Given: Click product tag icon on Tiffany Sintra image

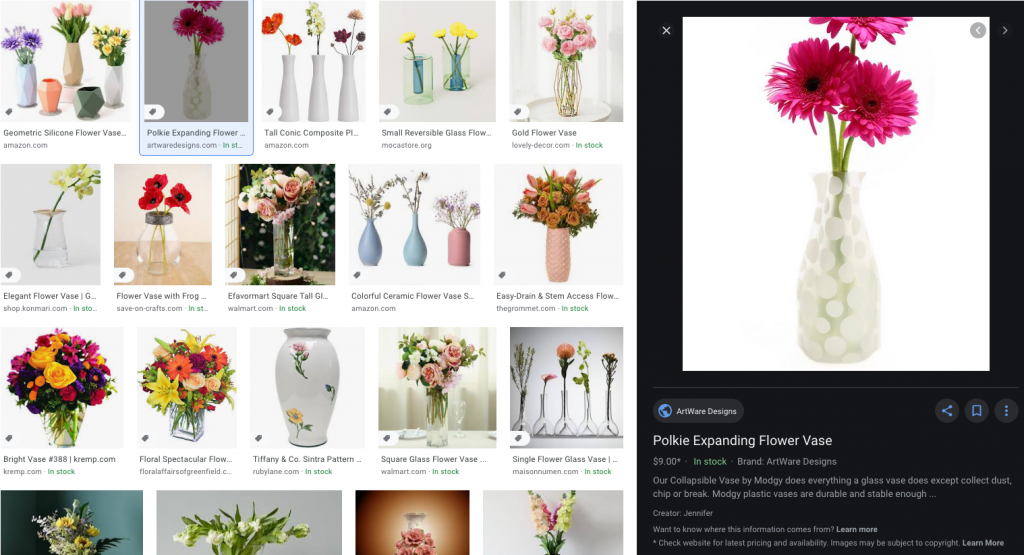Looking at the screenshot, I should tap(259, 438).
